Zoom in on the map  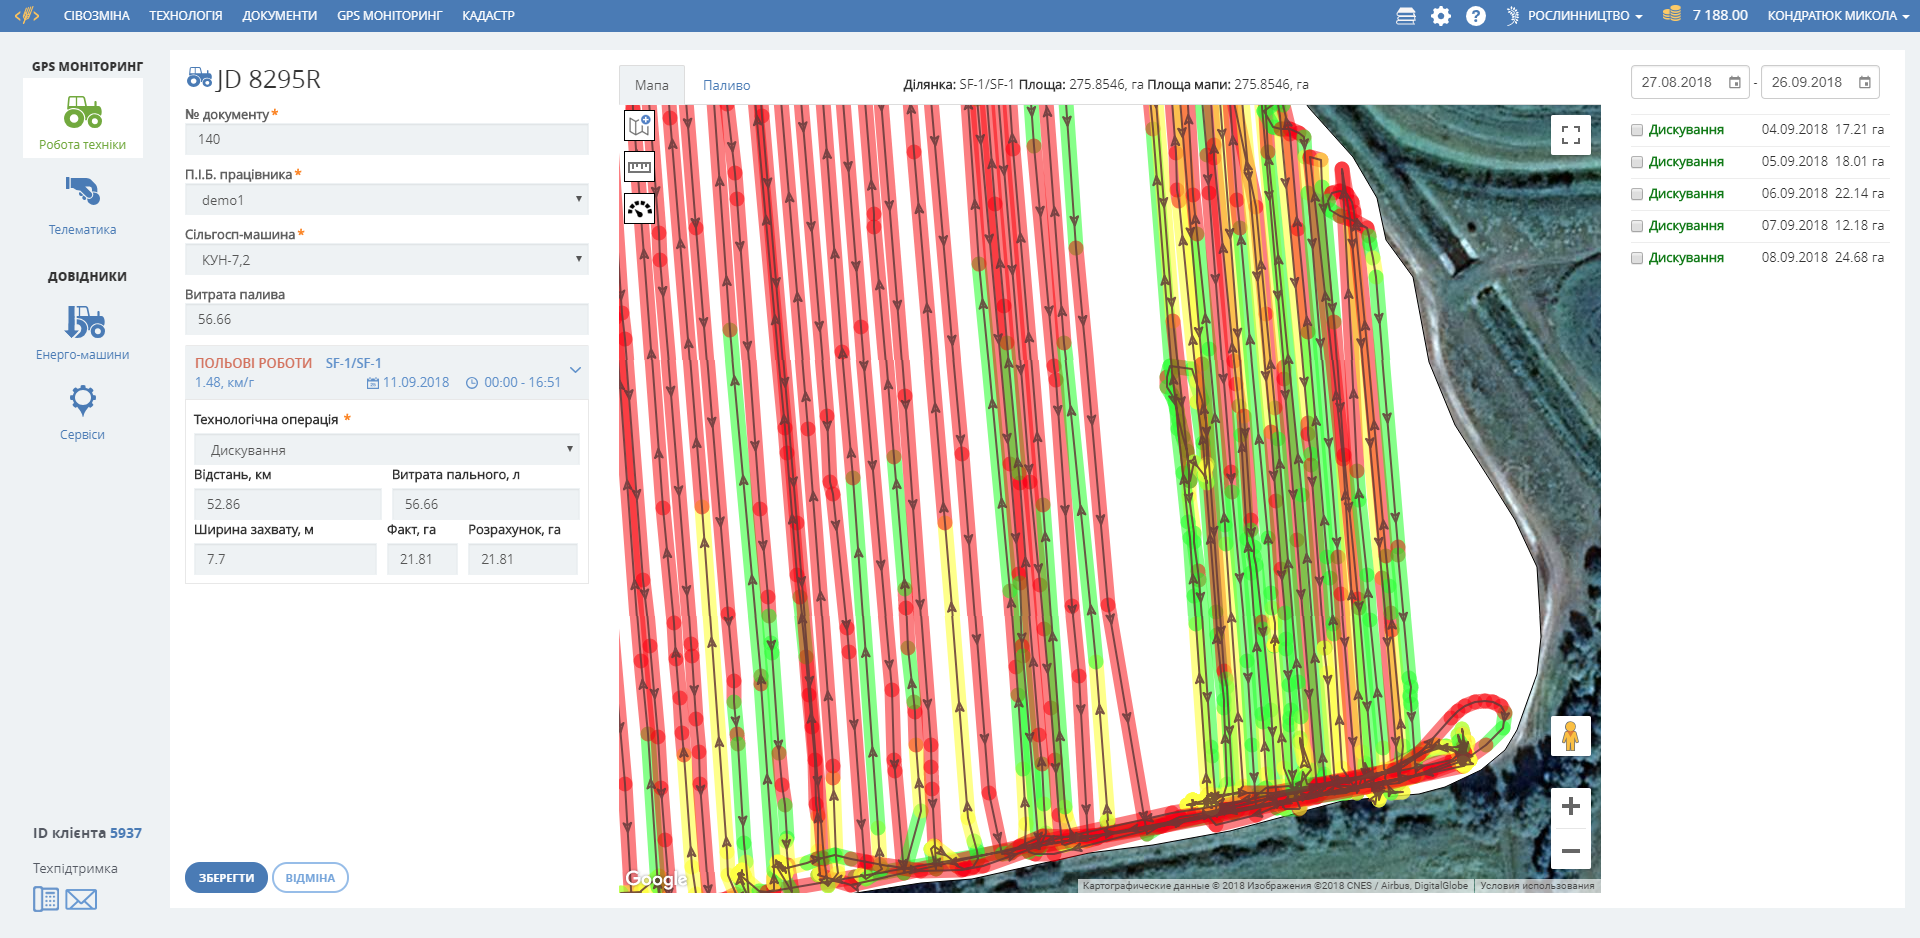point(1570,806)
